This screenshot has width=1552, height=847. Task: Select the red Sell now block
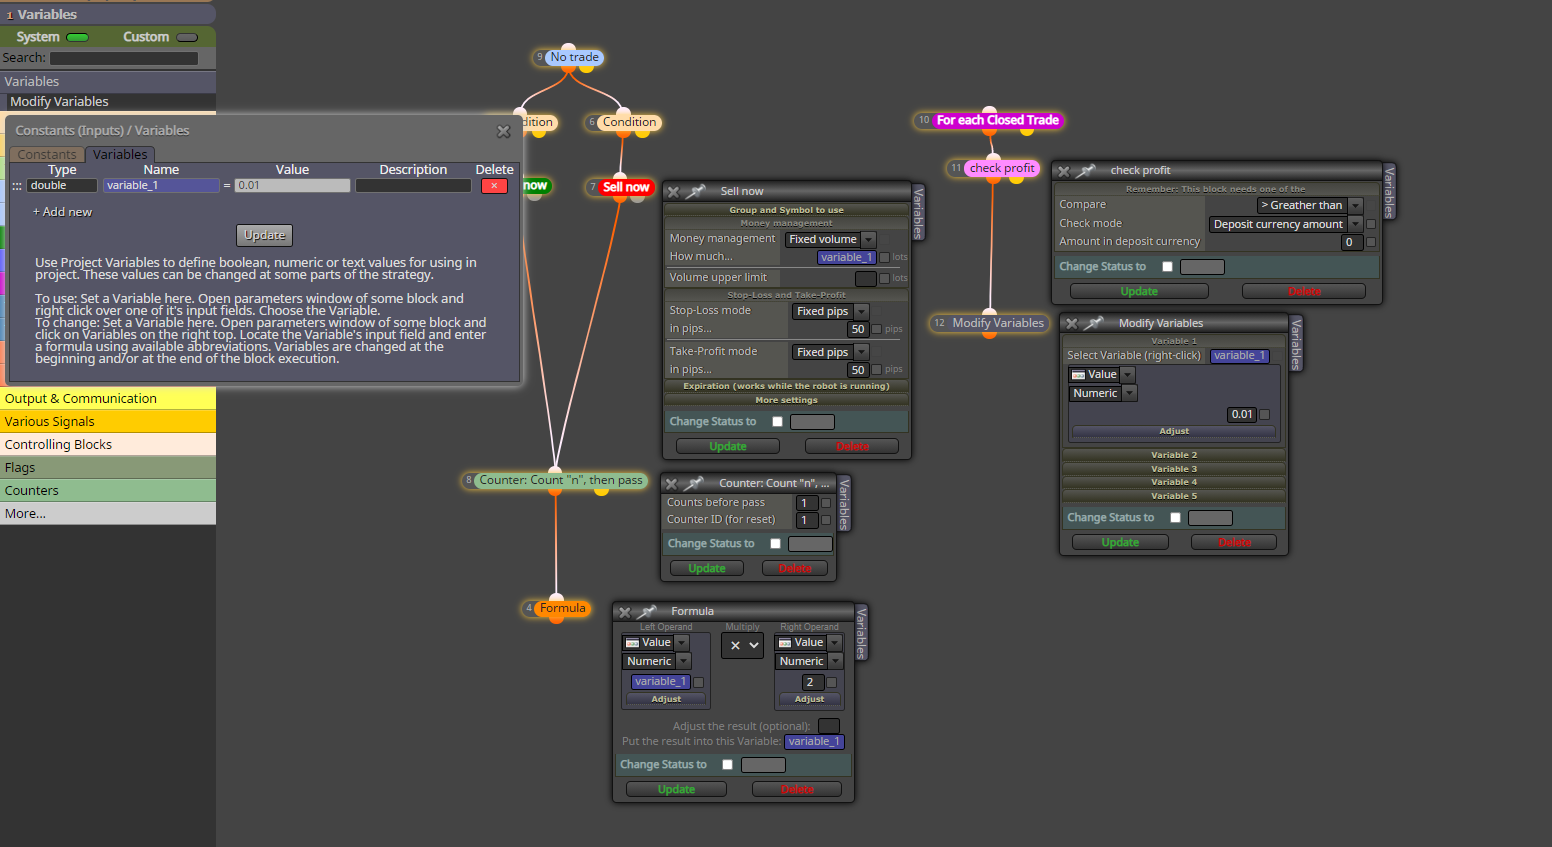click(x=626, y=187)
